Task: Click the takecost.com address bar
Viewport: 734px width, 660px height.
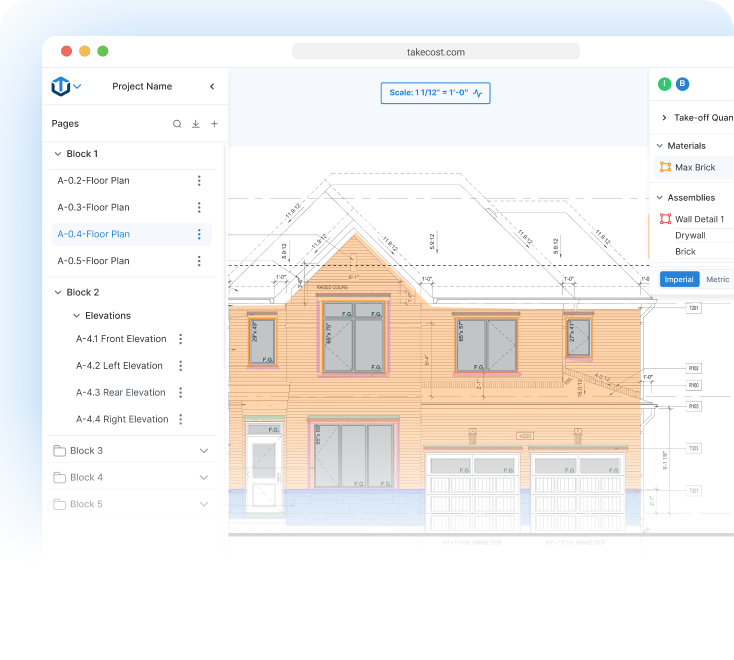Action: click(435, 52)
